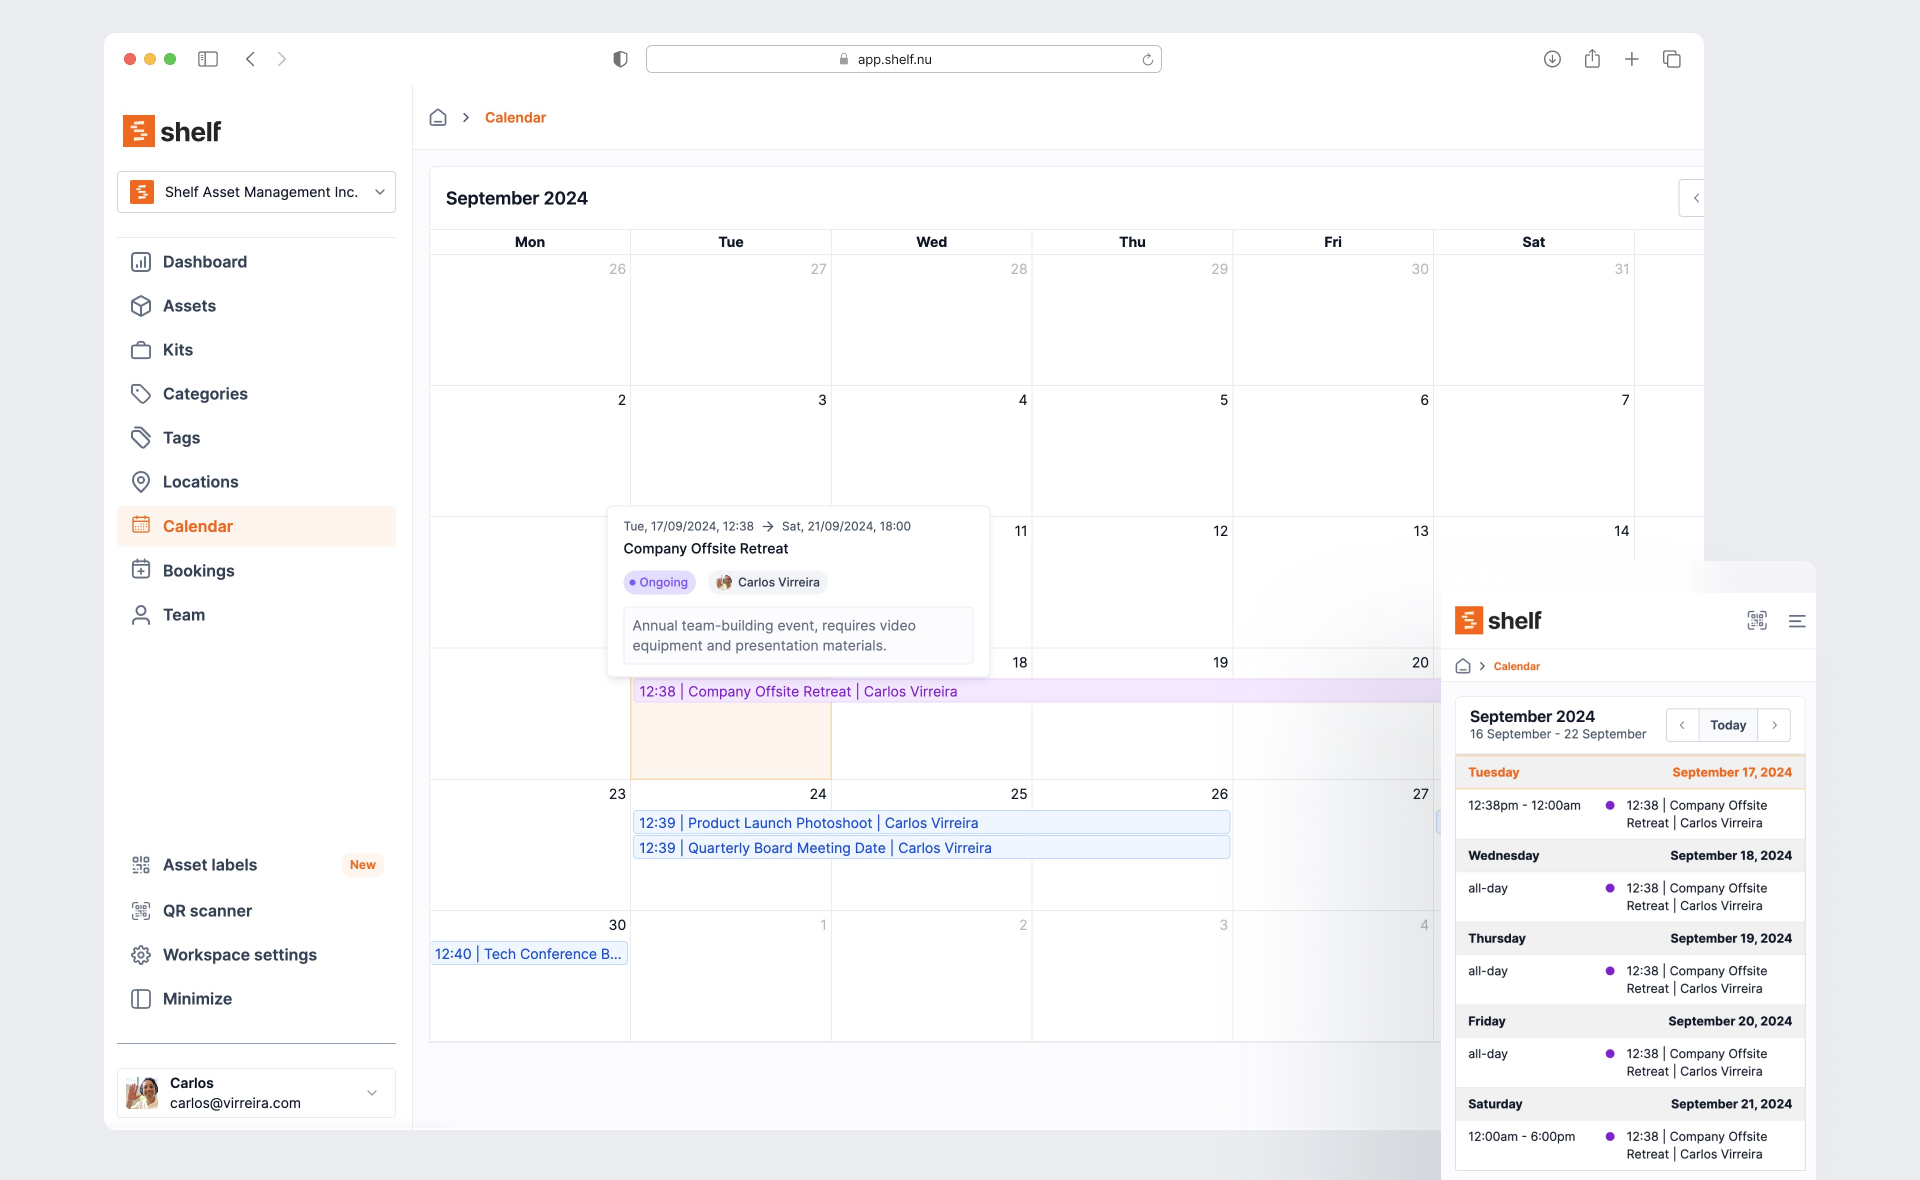
Task: Open a new browser tab with plus icon
Action: [1631, 59]
